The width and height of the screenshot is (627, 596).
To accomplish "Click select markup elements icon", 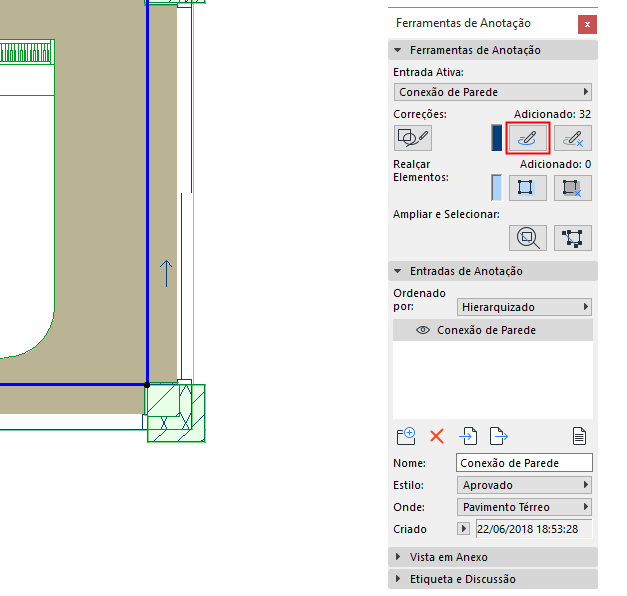I will pos(573,238).
